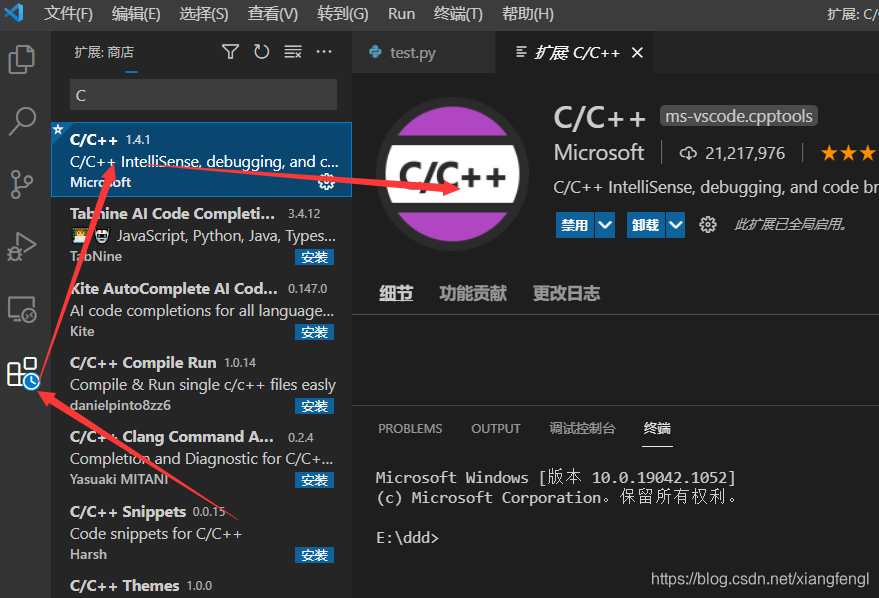Open the Explorer view in activity bar
The width and height of the screenshot is (879, 598).
tap(22, 59)
